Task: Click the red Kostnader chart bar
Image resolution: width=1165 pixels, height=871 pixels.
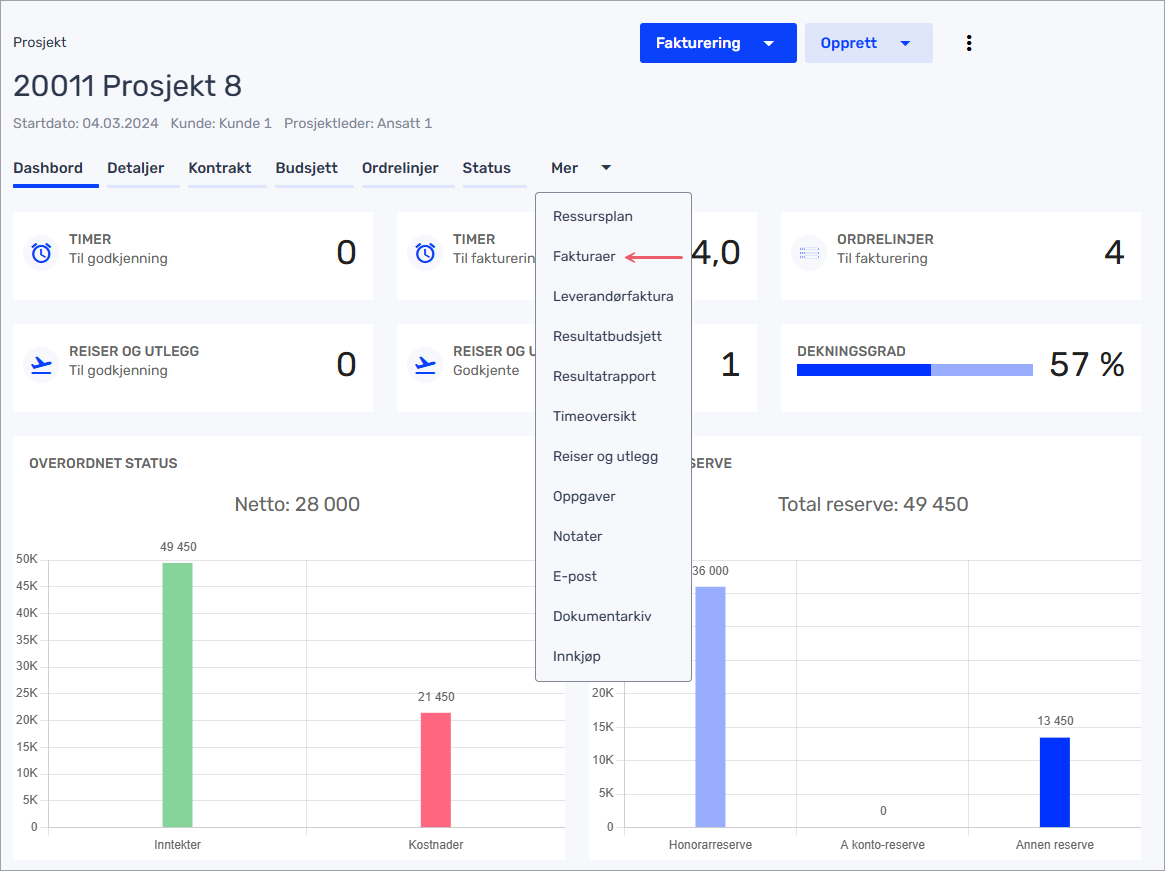Action: coord(435,769)
